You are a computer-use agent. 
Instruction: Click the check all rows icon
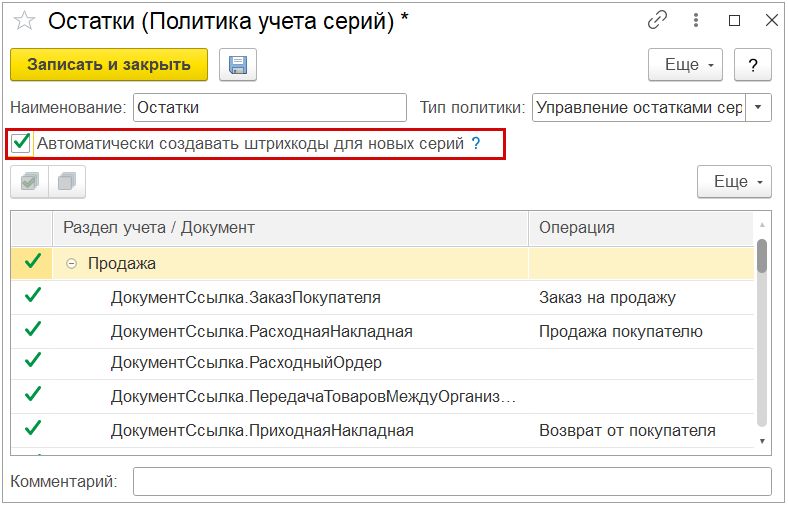point(29,182)
